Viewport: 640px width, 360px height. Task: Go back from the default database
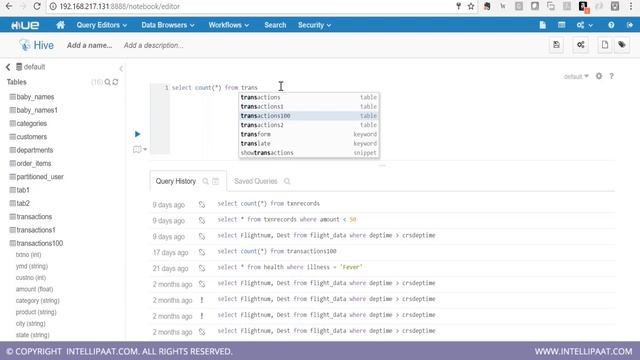(x=8, y=67)
